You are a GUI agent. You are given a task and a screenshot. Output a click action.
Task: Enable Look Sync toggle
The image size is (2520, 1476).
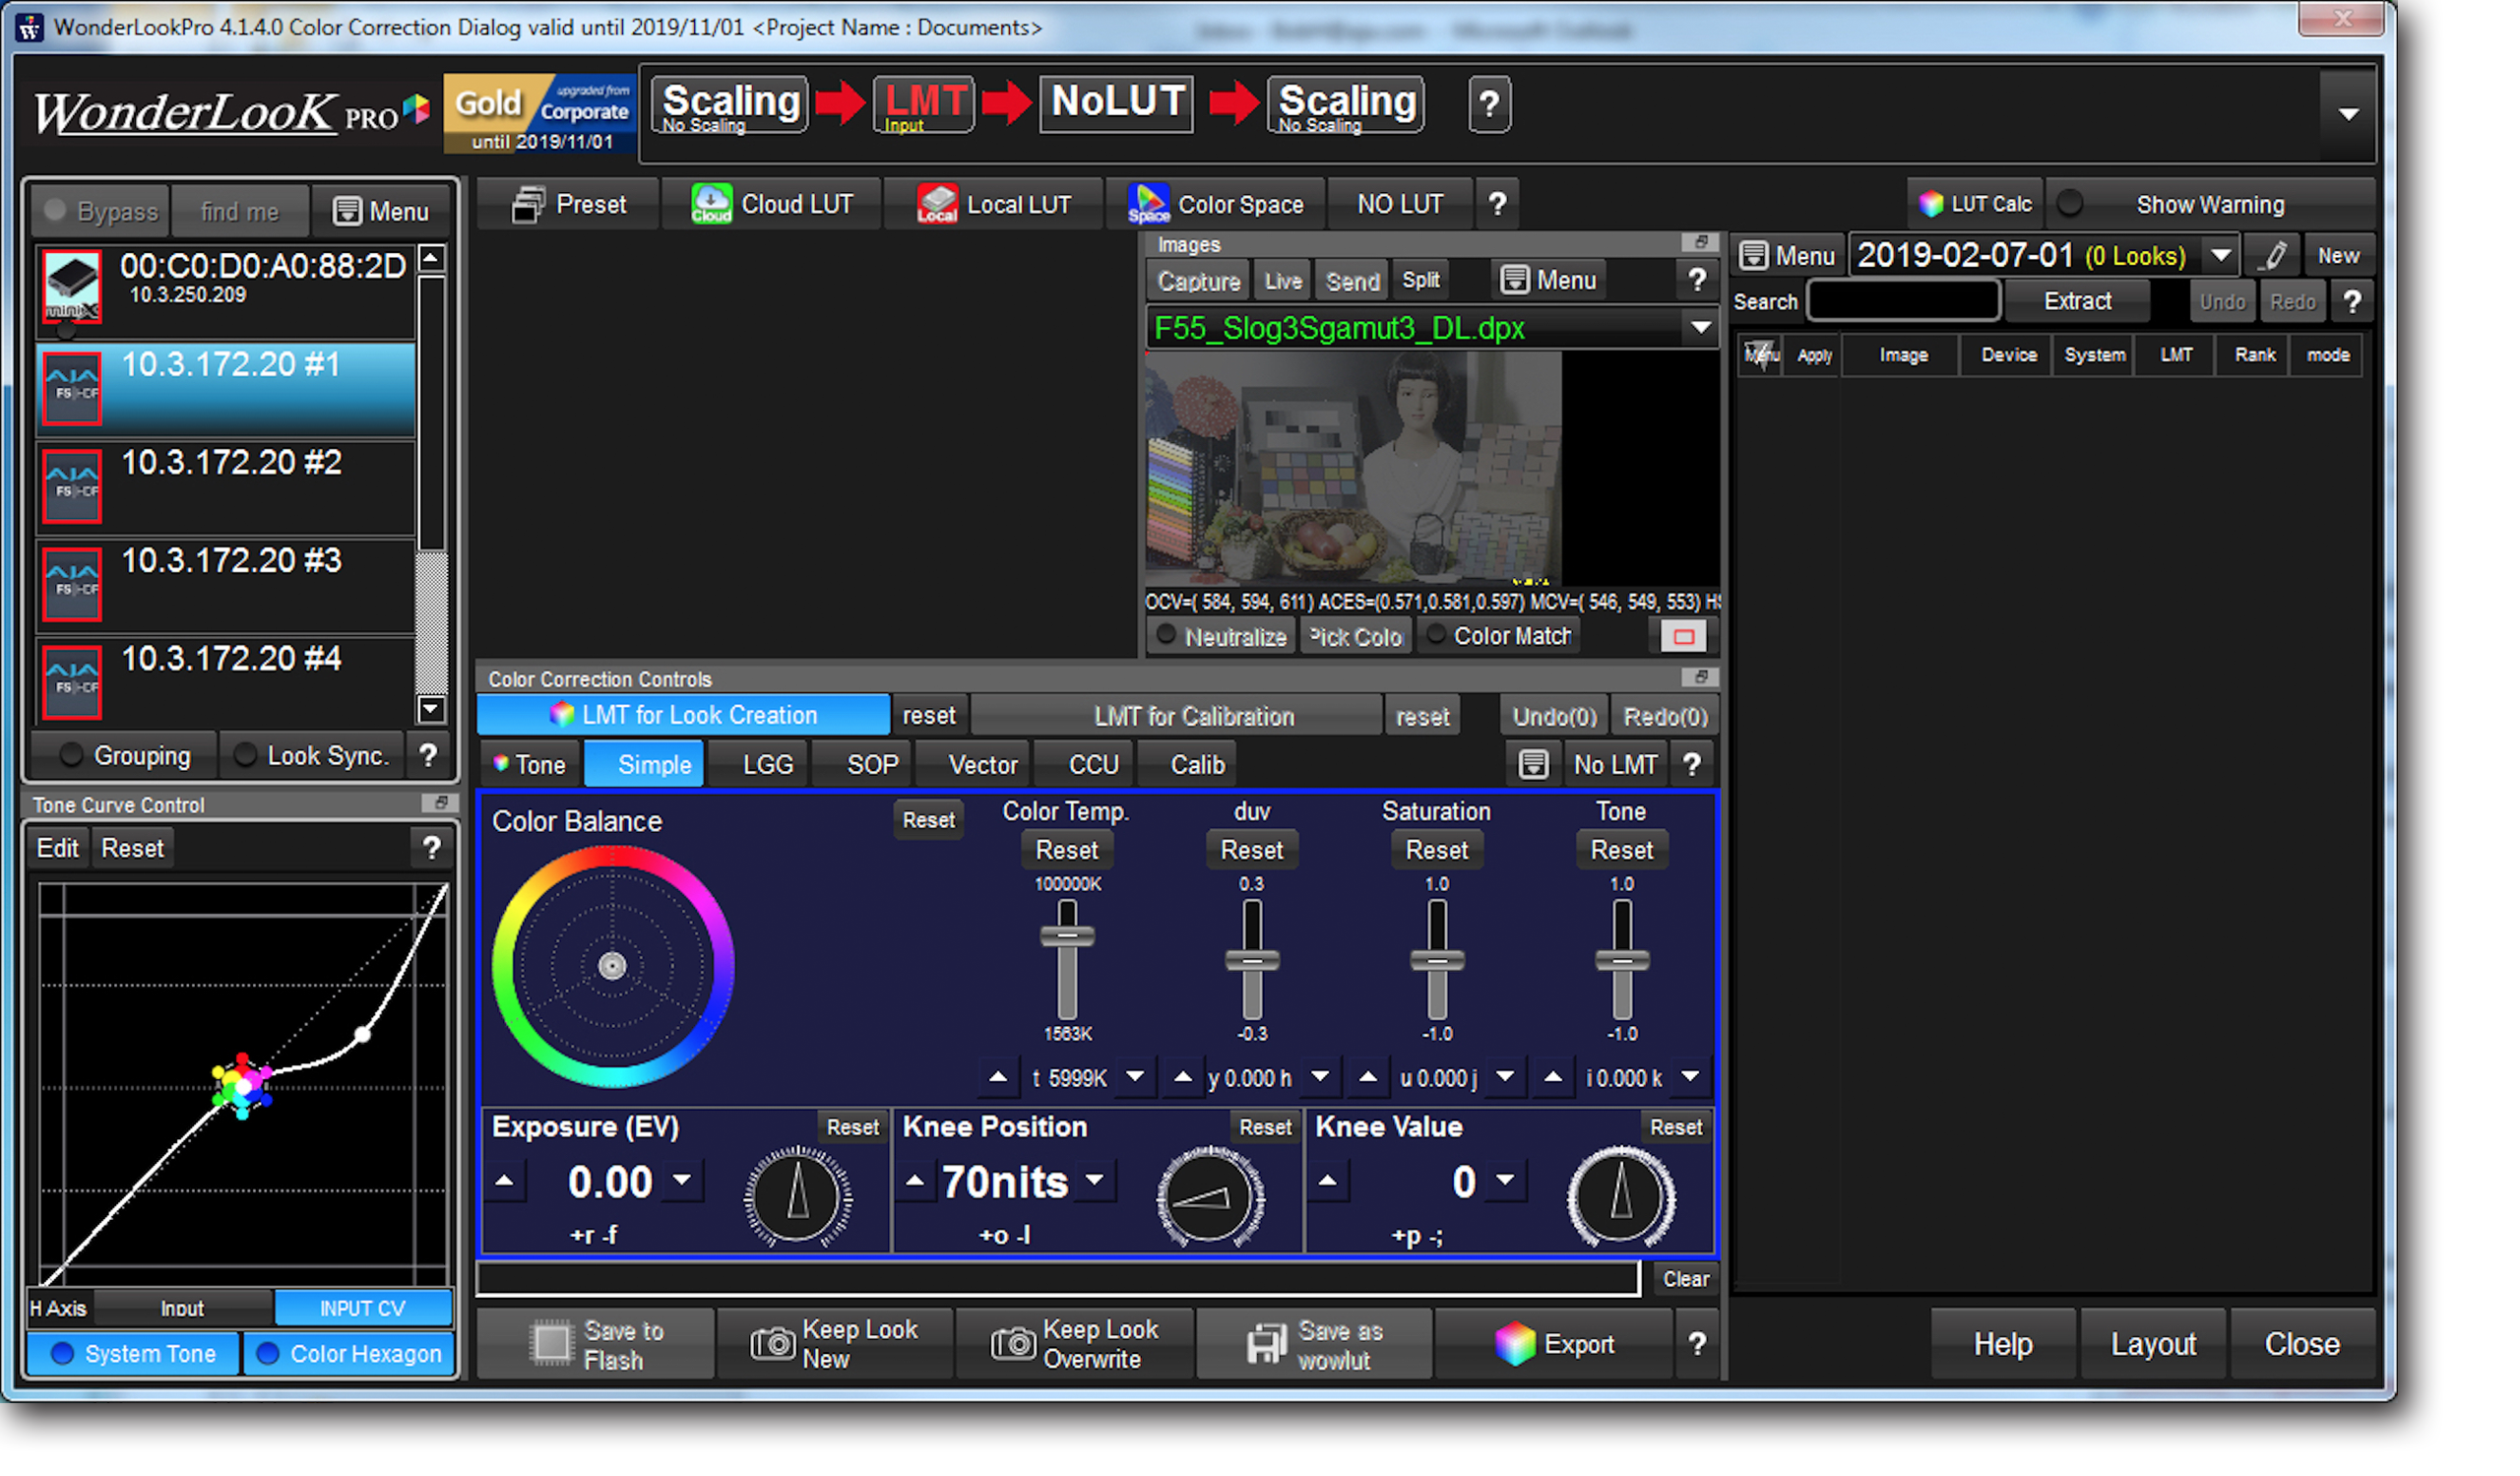[x=245, y=756]
